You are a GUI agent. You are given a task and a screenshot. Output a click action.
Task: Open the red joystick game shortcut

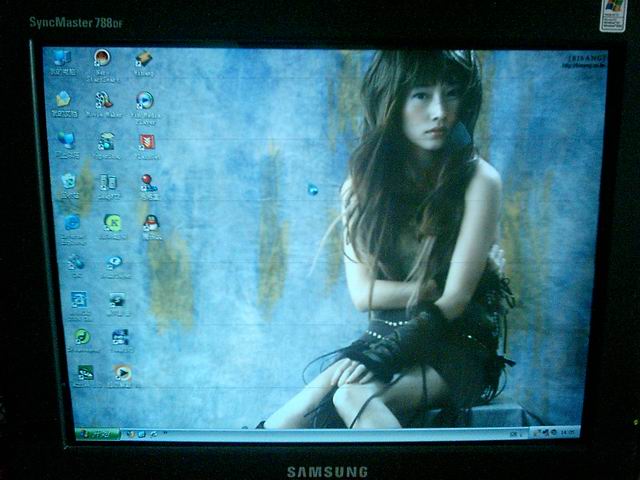coord(147,182)
